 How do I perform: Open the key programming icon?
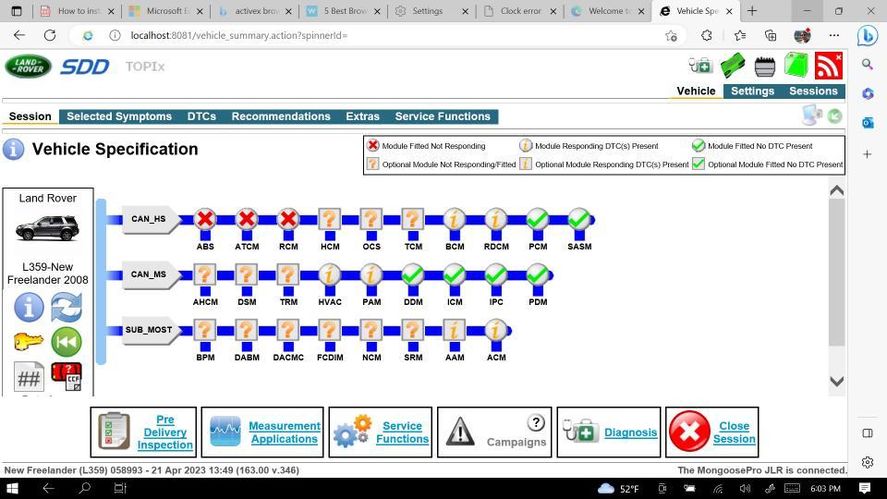[x=28, y=342]
